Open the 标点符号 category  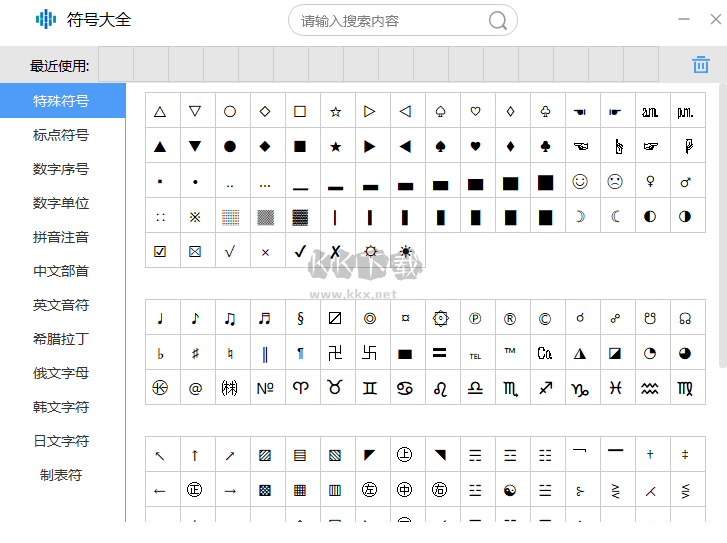(61, 135)
